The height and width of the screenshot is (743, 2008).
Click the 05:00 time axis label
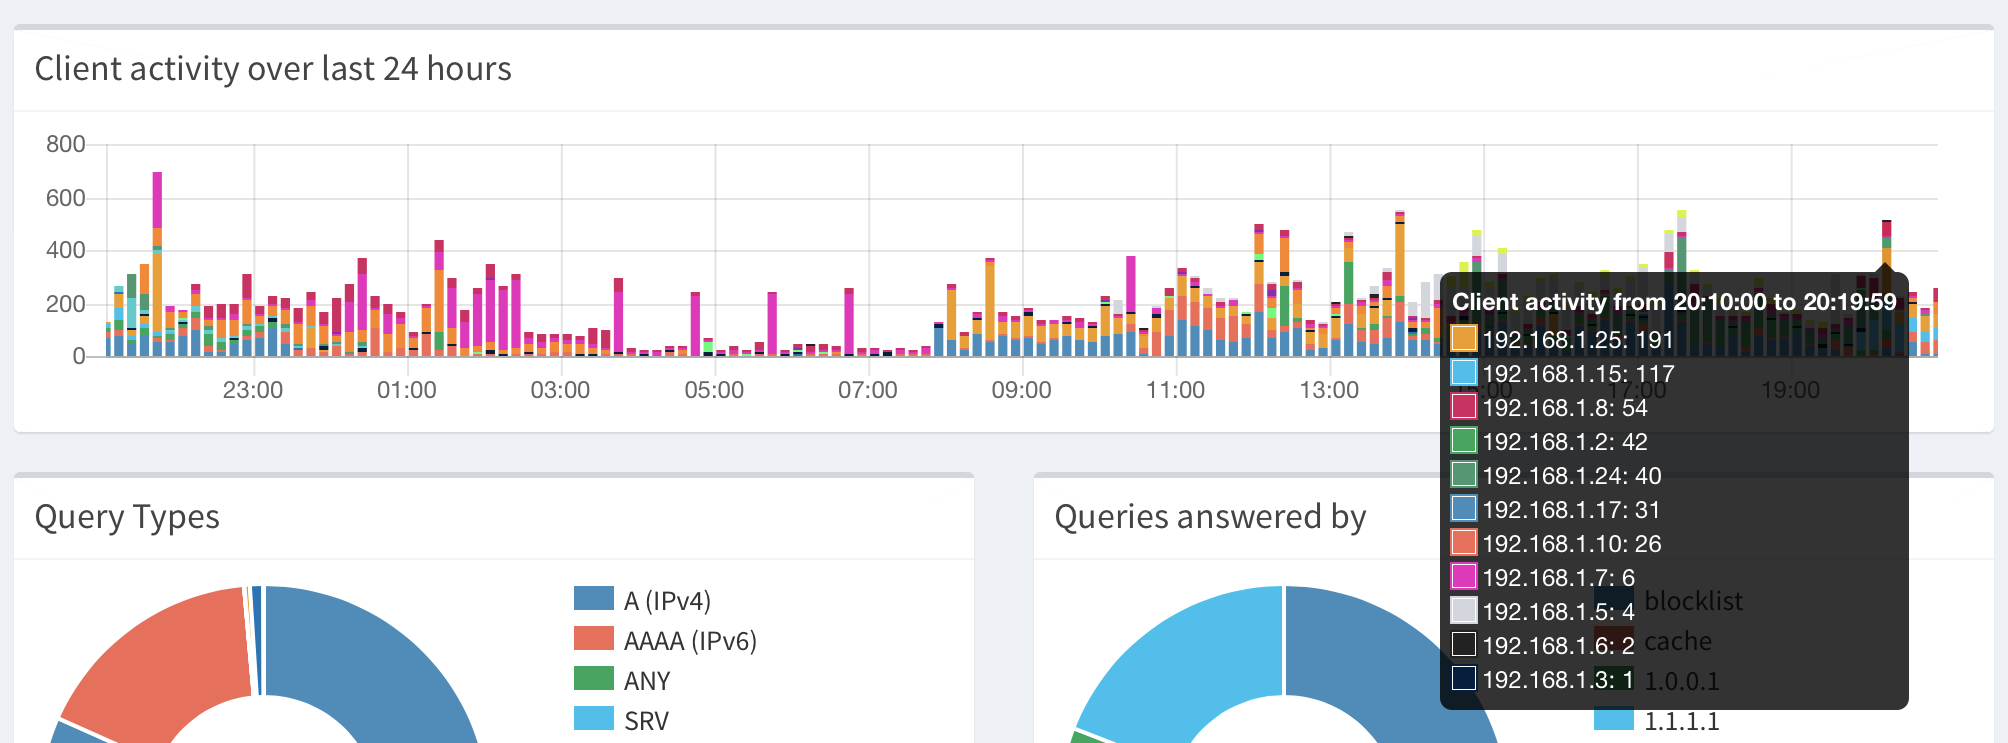click(x=714, y=390)
